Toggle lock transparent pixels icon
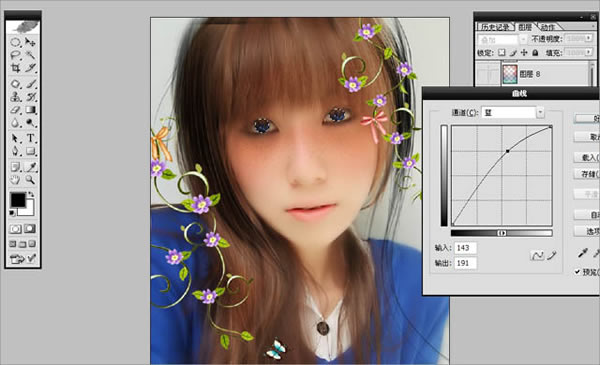The height and width of the screenshot is (365, 600). click(501, 52)
